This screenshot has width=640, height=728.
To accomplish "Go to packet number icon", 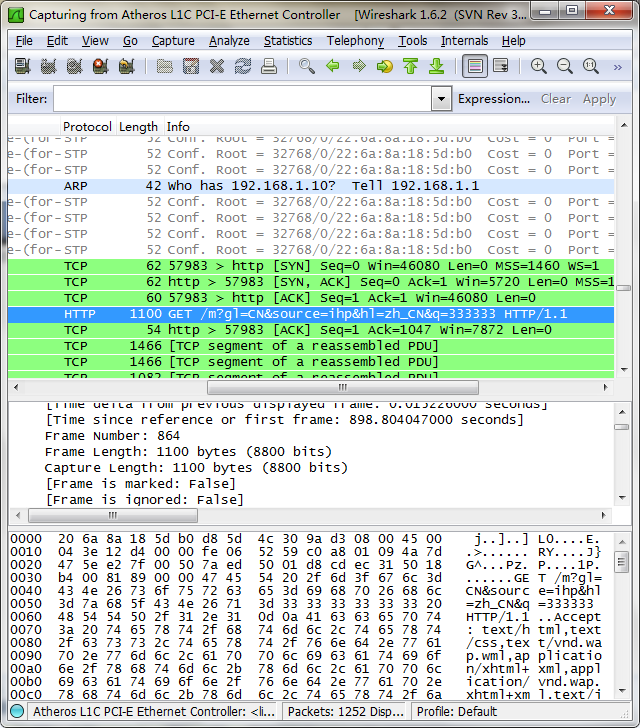I will (385, 66).
